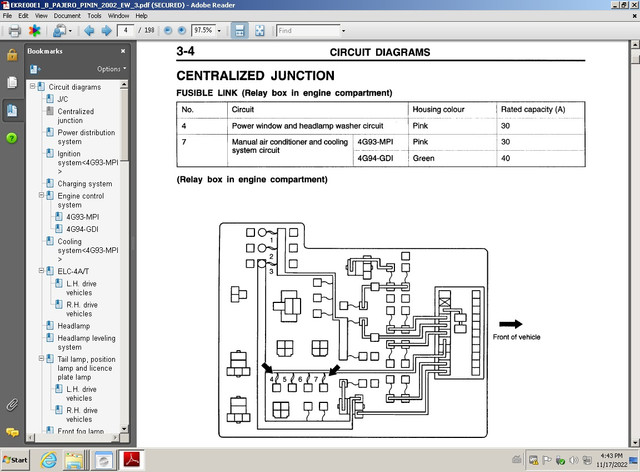Click document scrollbar up arrow

635,45
